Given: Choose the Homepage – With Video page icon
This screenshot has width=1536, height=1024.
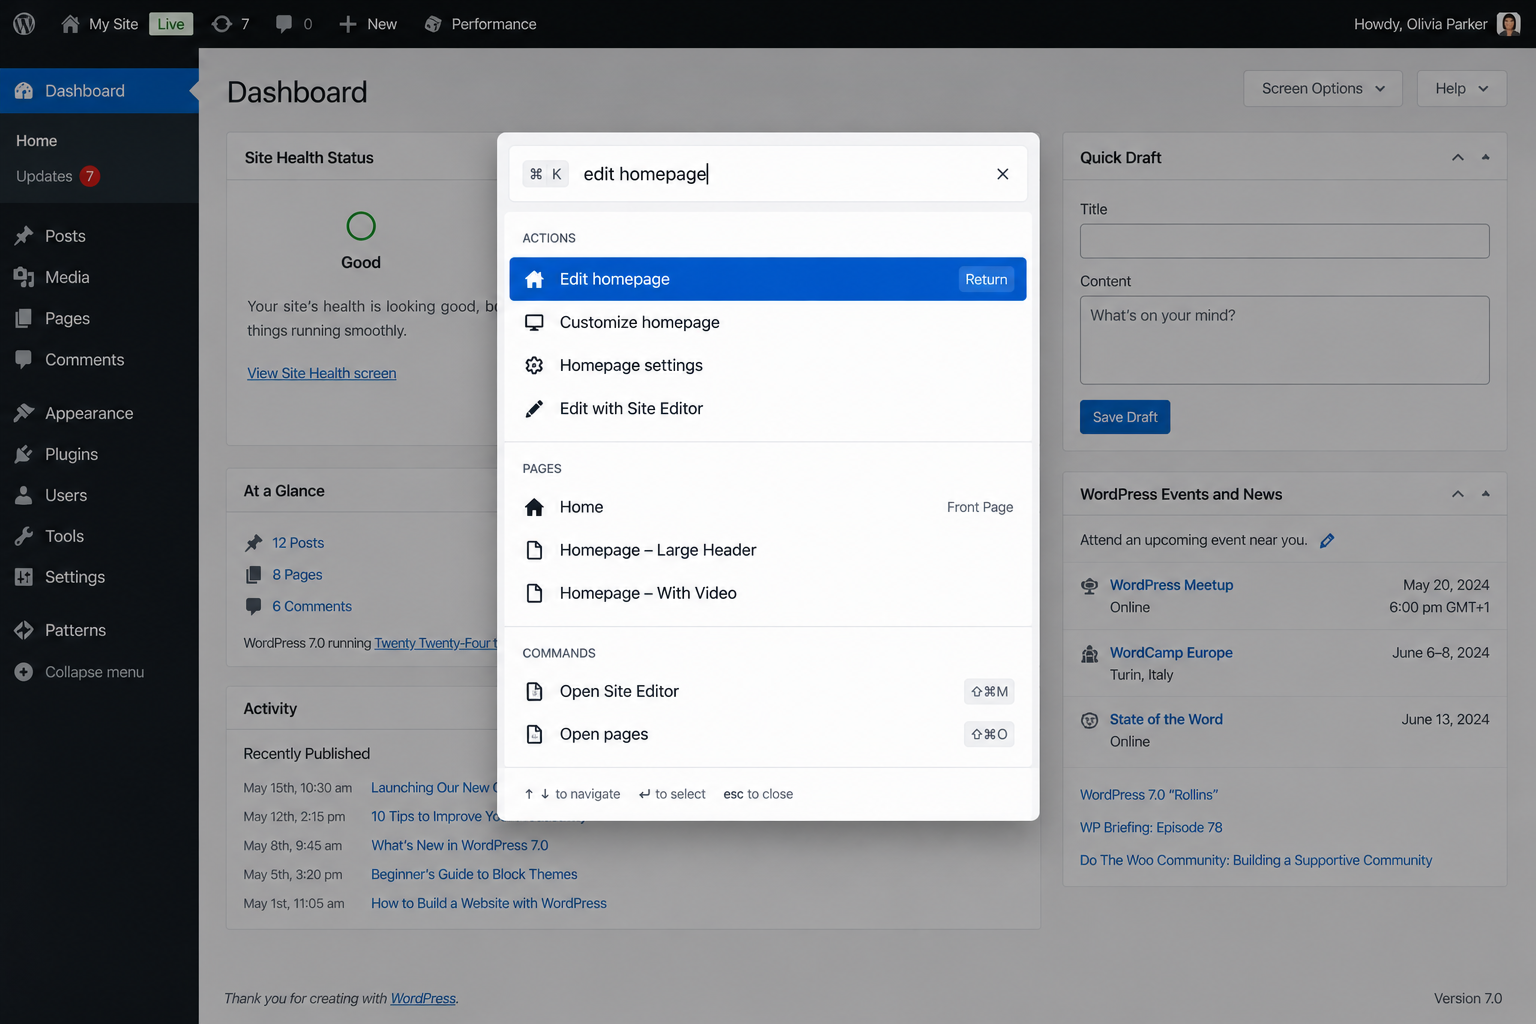Looking at the screenshot, I should 535,593.
